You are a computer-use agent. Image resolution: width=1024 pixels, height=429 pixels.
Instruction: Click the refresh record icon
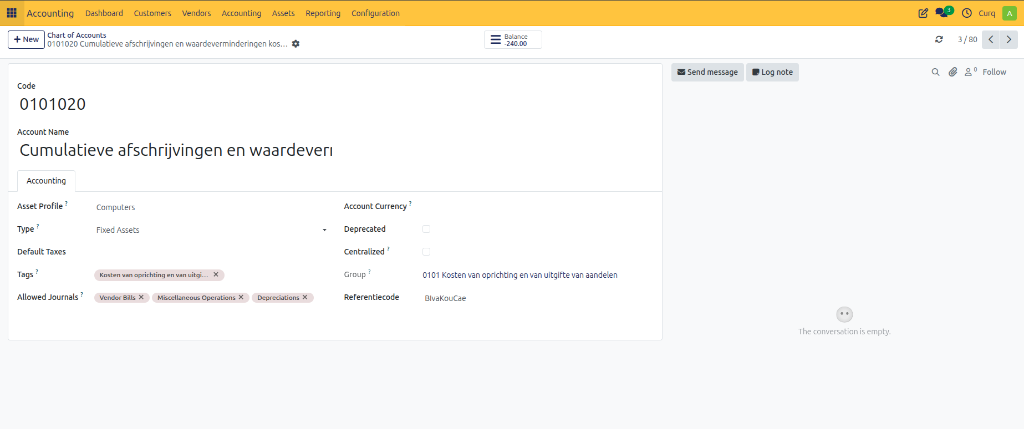coord(939,39)
